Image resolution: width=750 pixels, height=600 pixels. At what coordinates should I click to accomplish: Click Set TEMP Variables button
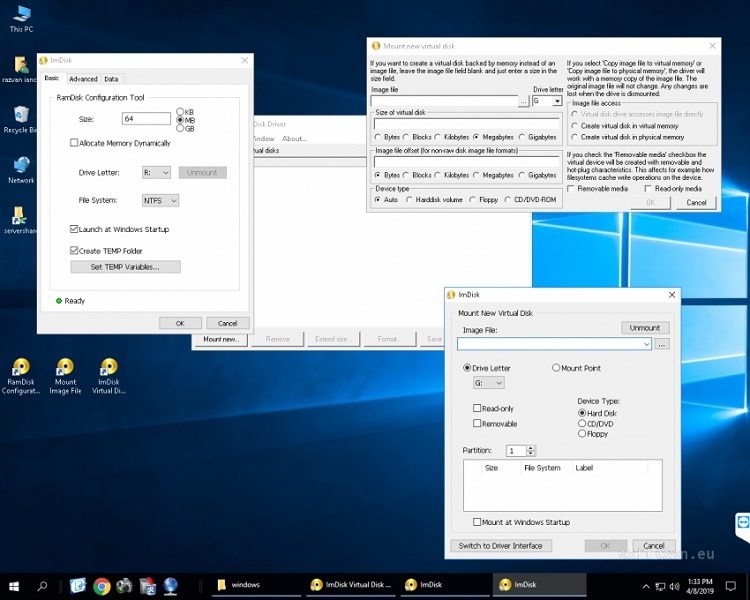(x=125, y=267)
